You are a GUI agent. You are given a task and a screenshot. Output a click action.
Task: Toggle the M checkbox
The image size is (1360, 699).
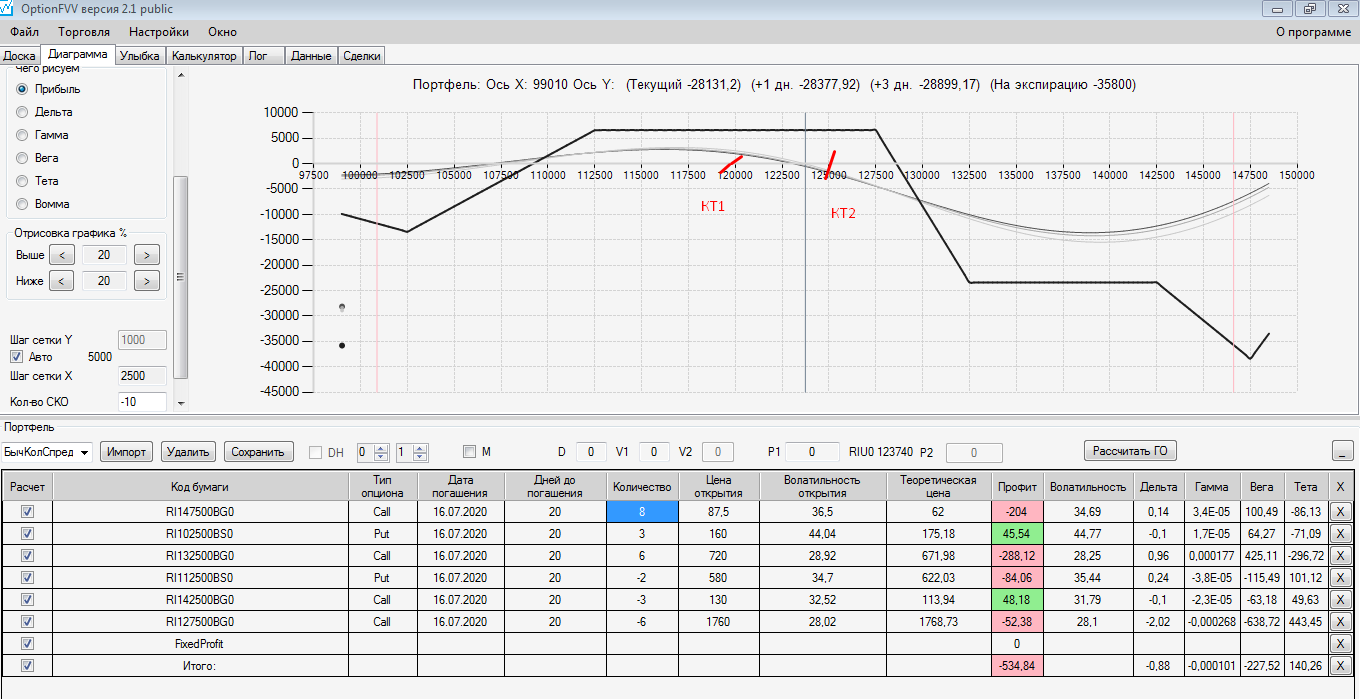(471, 452)
